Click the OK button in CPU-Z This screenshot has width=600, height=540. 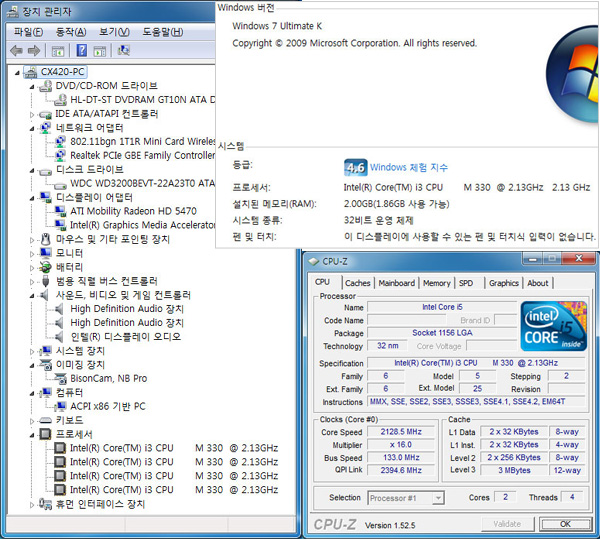click(565, 524)
